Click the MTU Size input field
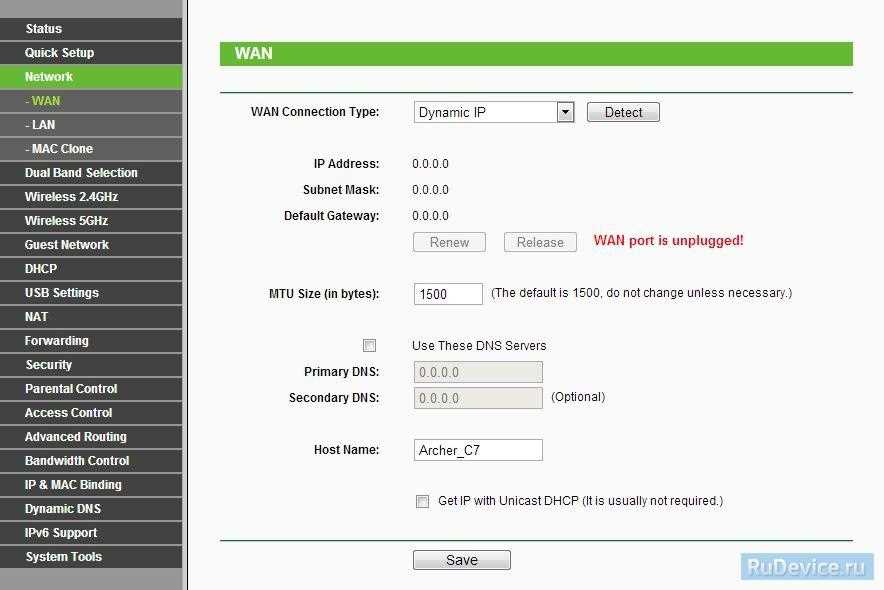Screen dimensions: 884x590 tap(448, 294)
